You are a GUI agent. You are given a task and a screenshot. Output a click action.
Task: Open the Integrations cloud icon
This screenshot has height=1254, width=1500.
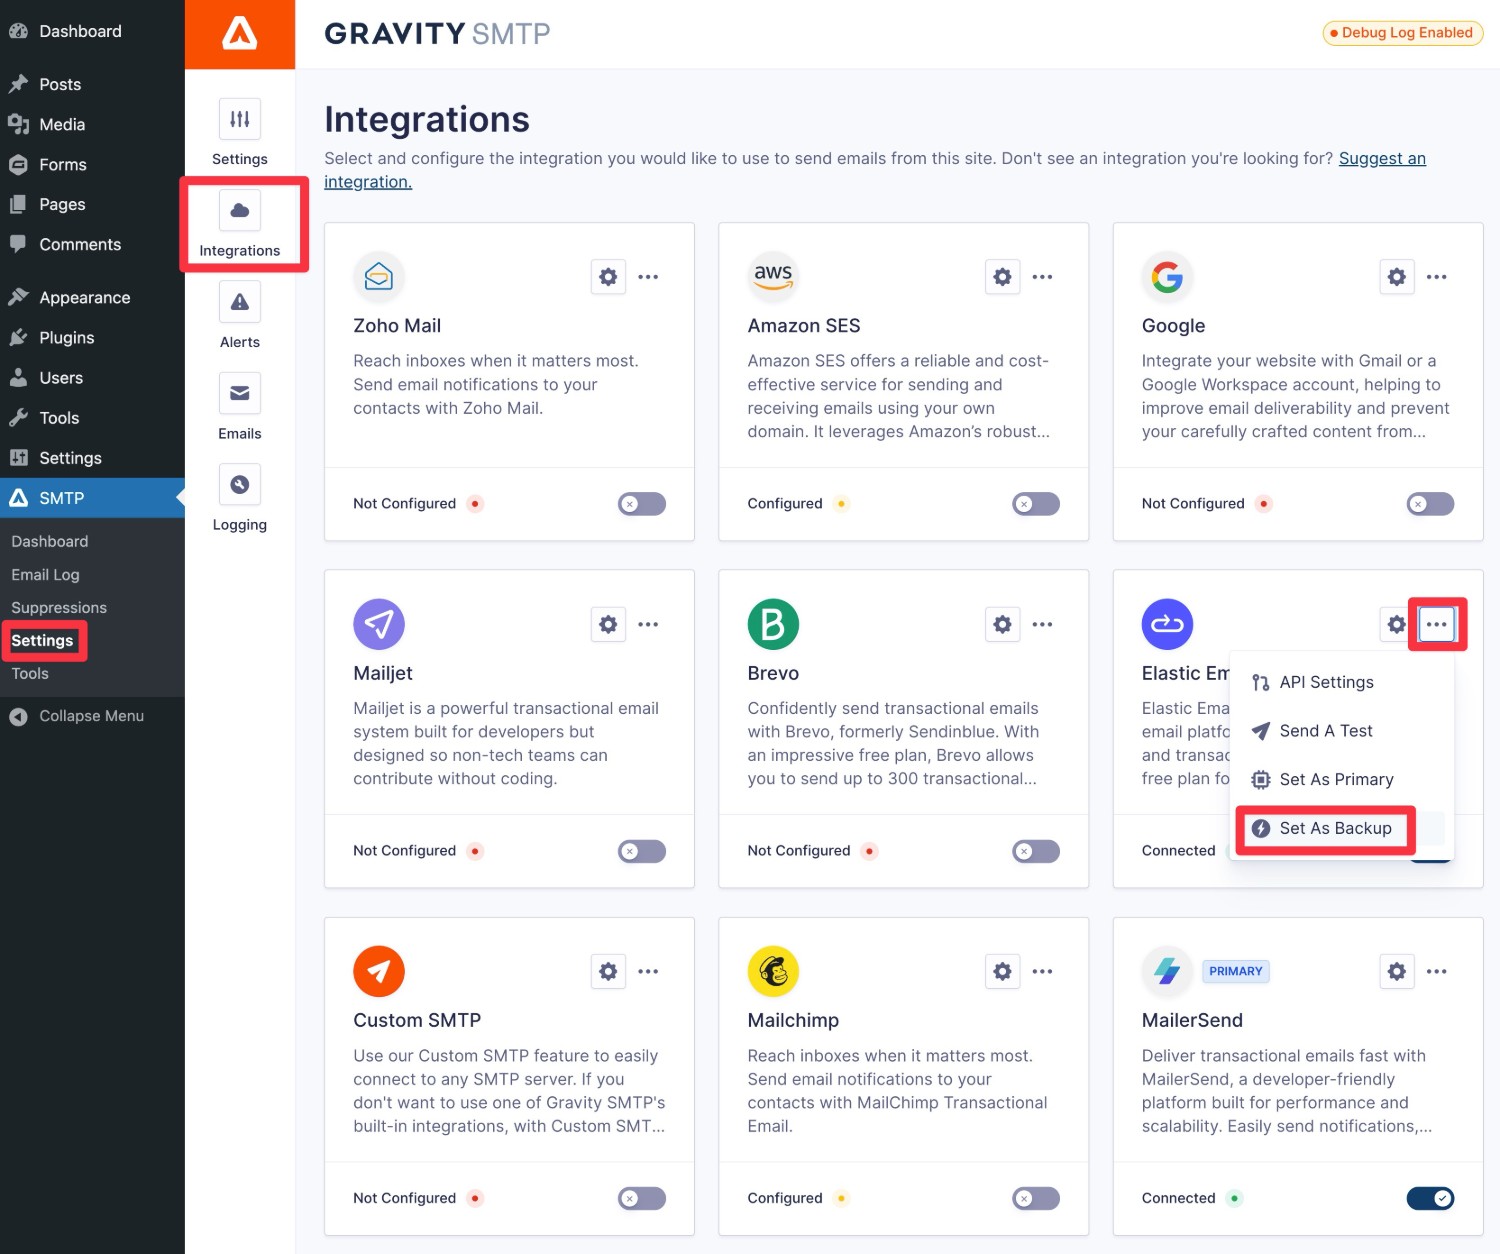point(240,210)
